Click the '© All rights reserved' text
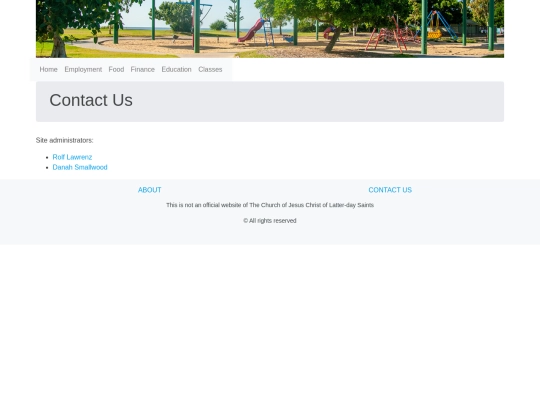Screen dimensions: 540x405 (x=270, y=221)
